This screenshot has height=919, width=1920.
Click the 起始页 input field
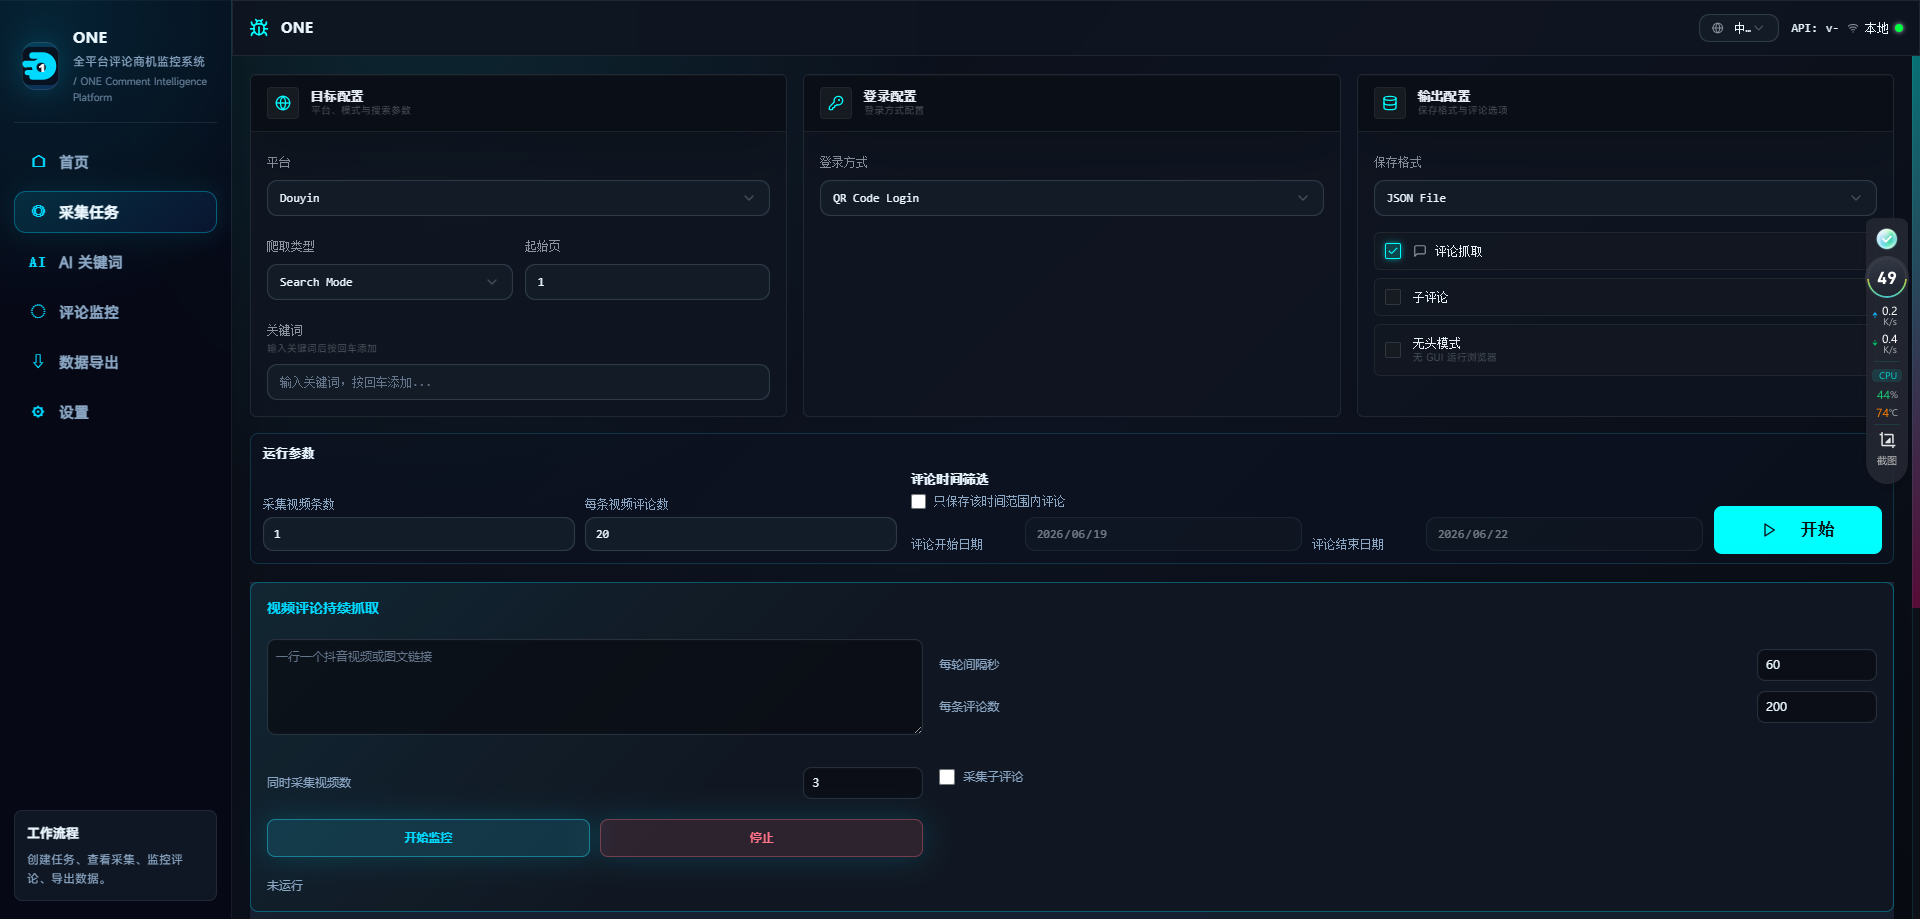[x=646, y=282]
